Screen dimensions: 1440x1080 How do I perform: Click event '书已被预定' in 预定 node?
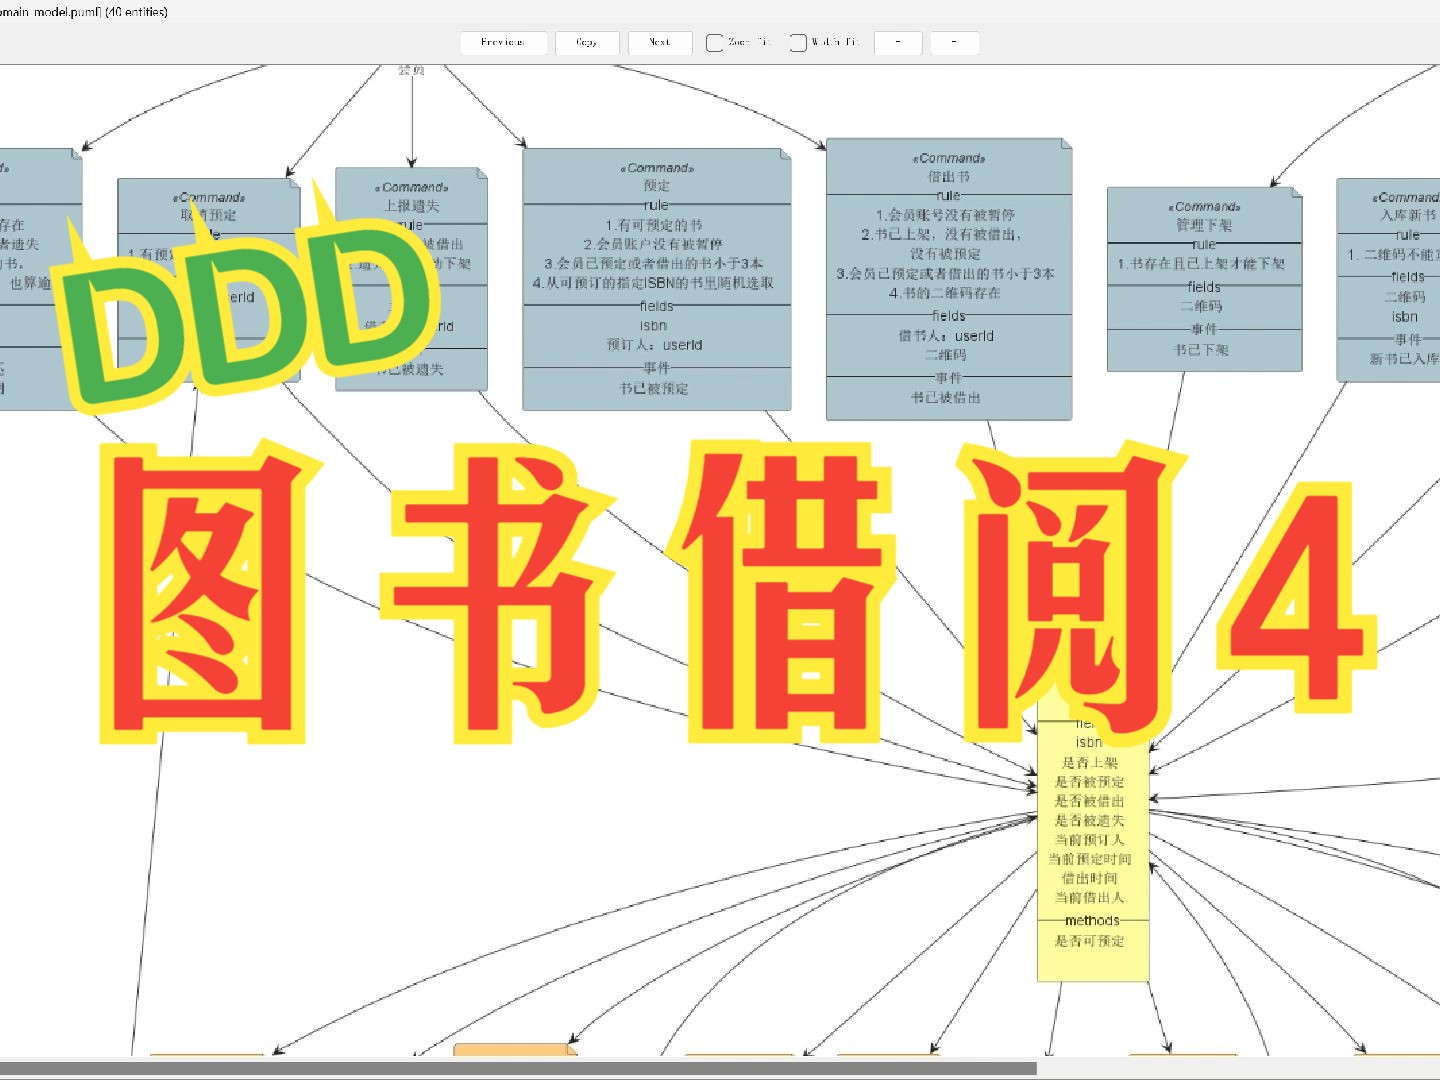(654, 388)
